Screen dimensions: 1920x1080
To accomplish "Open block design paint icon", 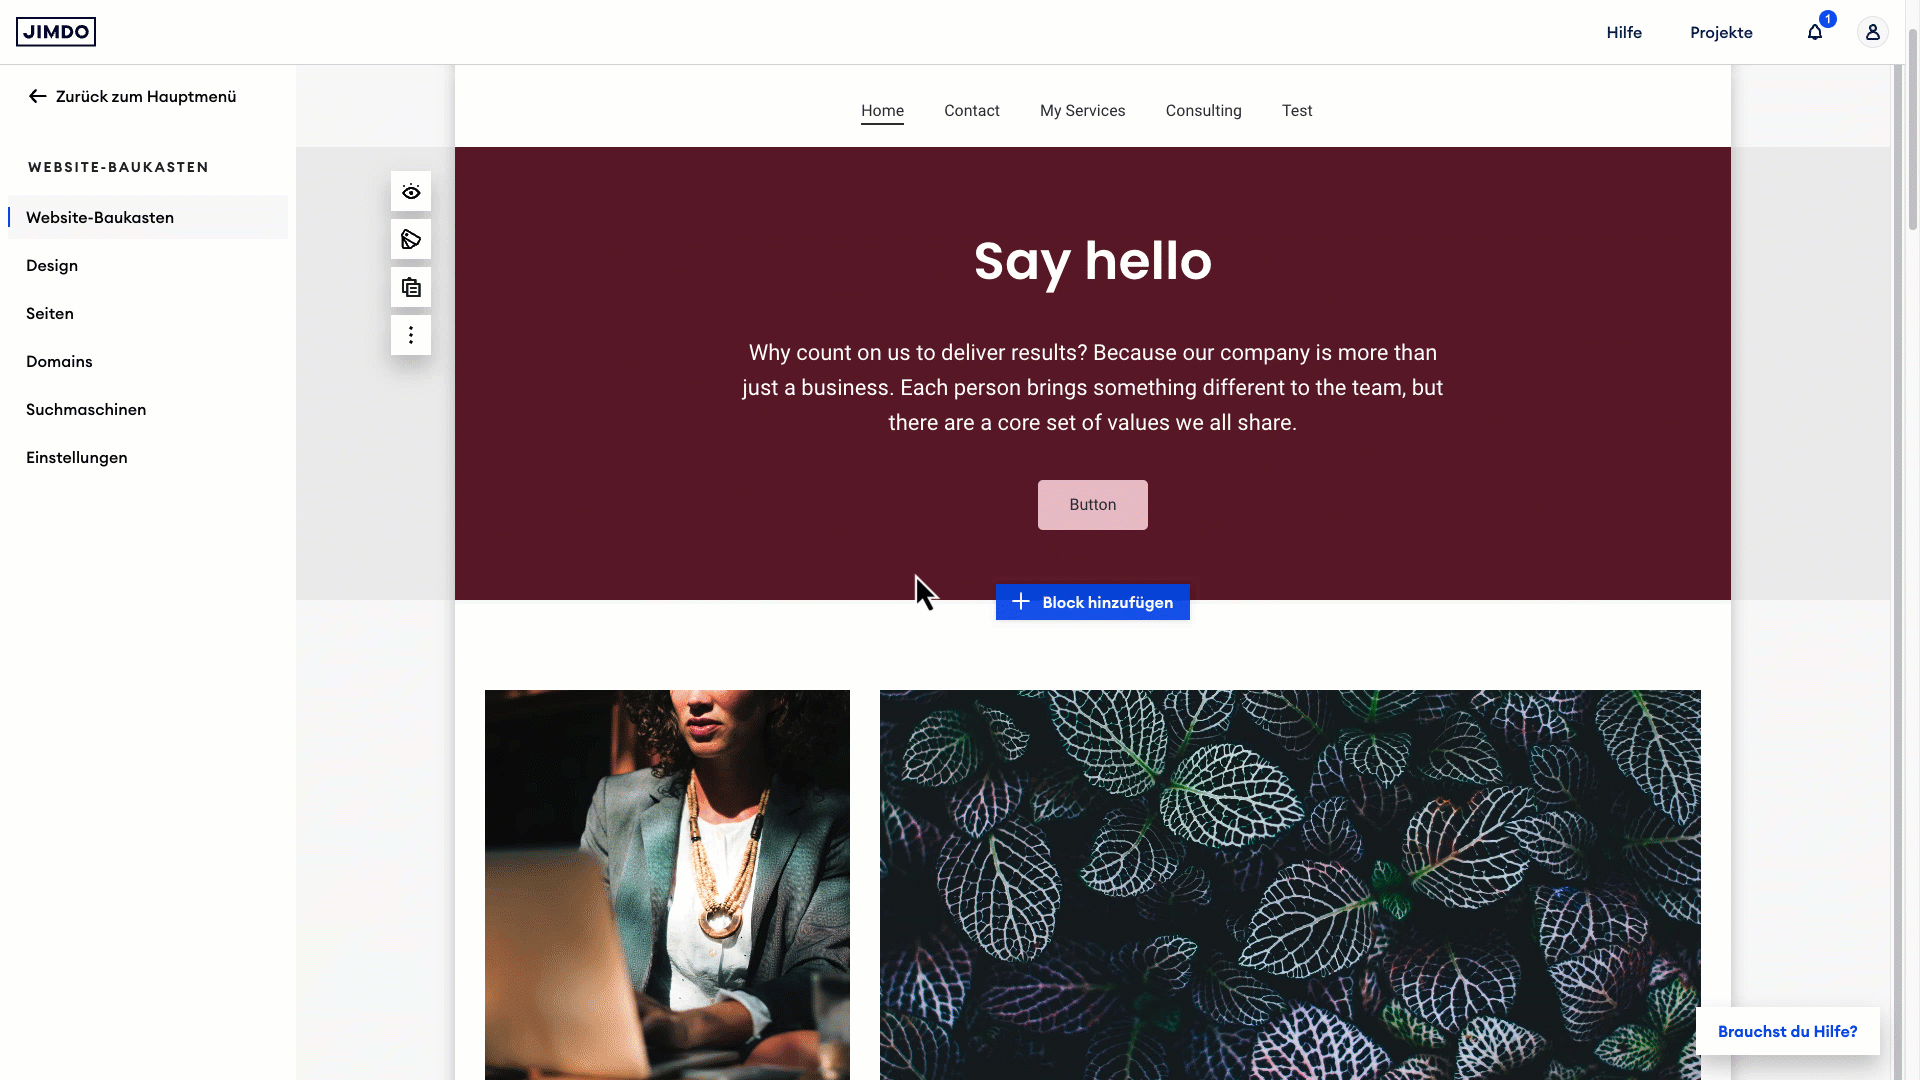I will pos(411,240).
